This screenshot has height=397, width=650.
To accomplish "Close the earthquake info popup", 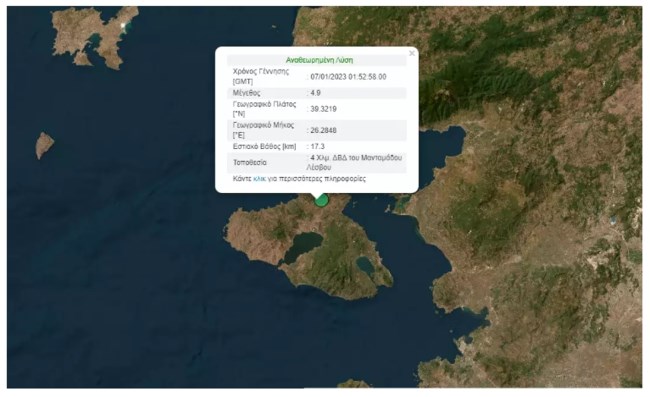I will coord(412,53).
